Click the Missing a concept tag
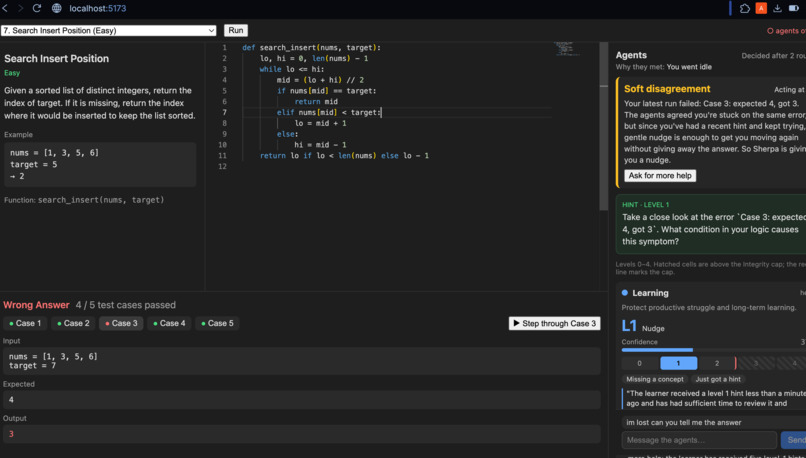This screenshot has height=458, width=806. click(655, 379)
